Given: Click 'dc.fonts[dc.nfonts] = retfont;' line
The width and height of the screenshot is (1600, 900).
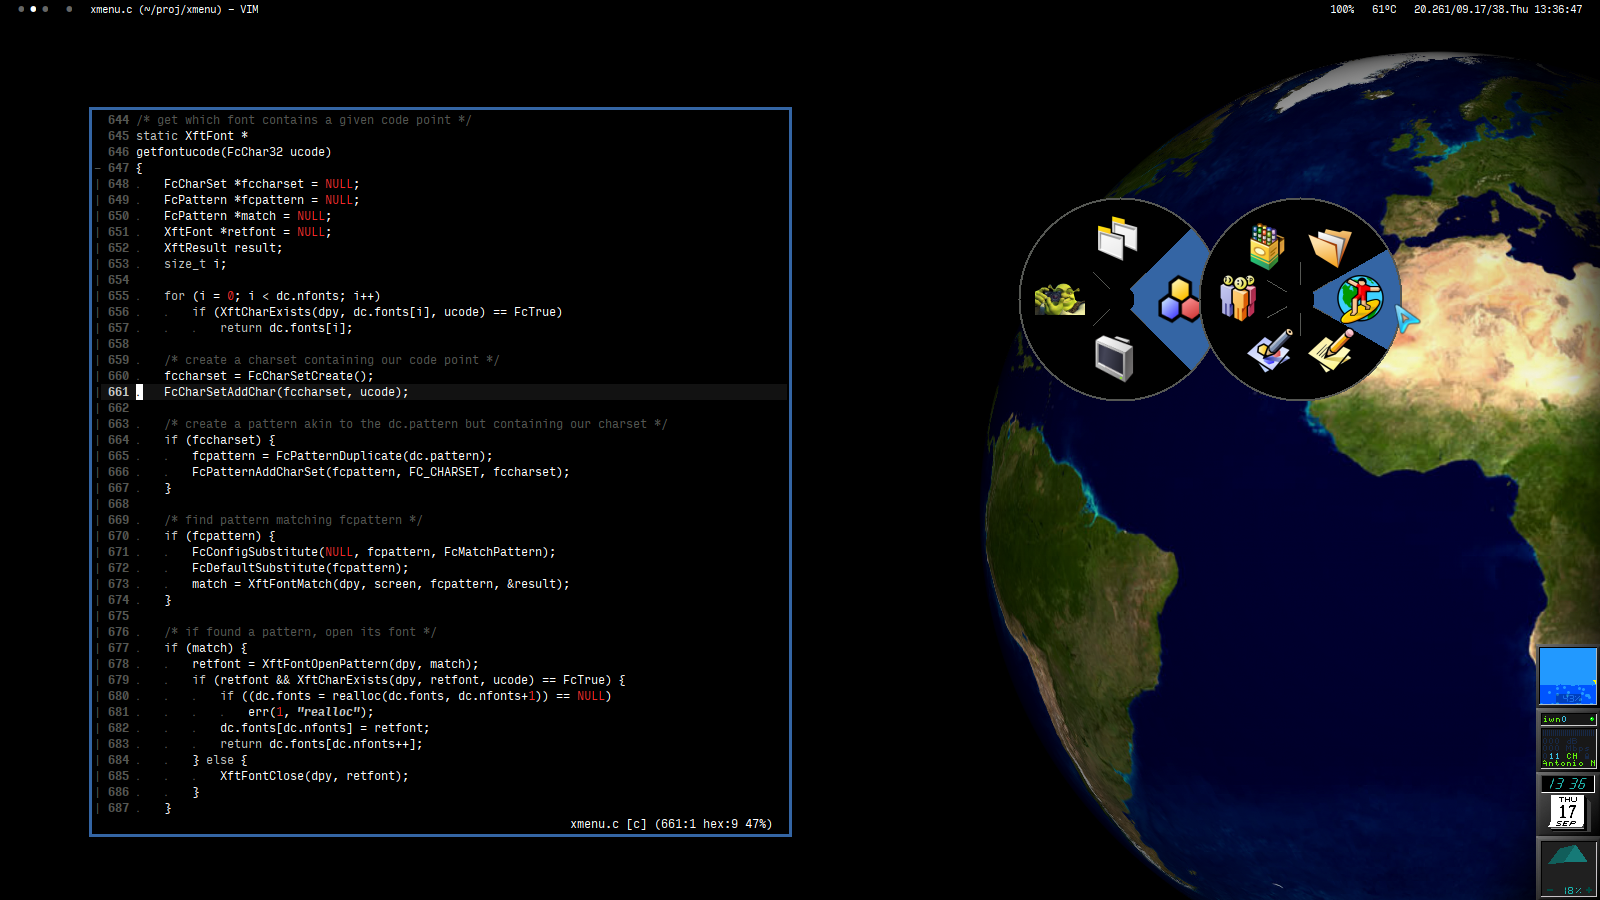Looking at the screenshot, I should click(325, 728).
